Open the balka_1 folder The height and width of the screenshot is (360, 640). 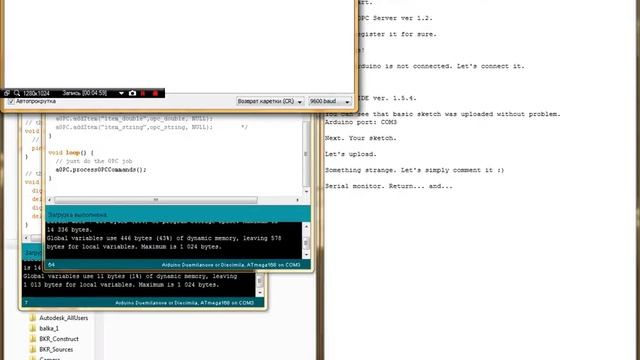49,328
